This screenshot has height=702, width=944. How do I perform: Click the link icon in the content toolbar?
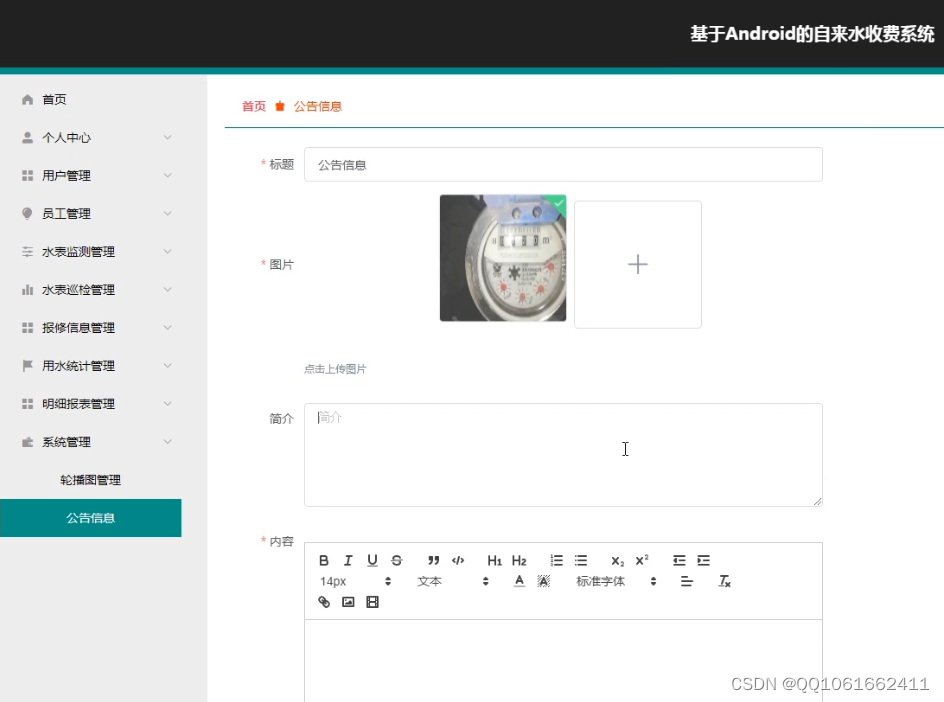tap(324, 602)
